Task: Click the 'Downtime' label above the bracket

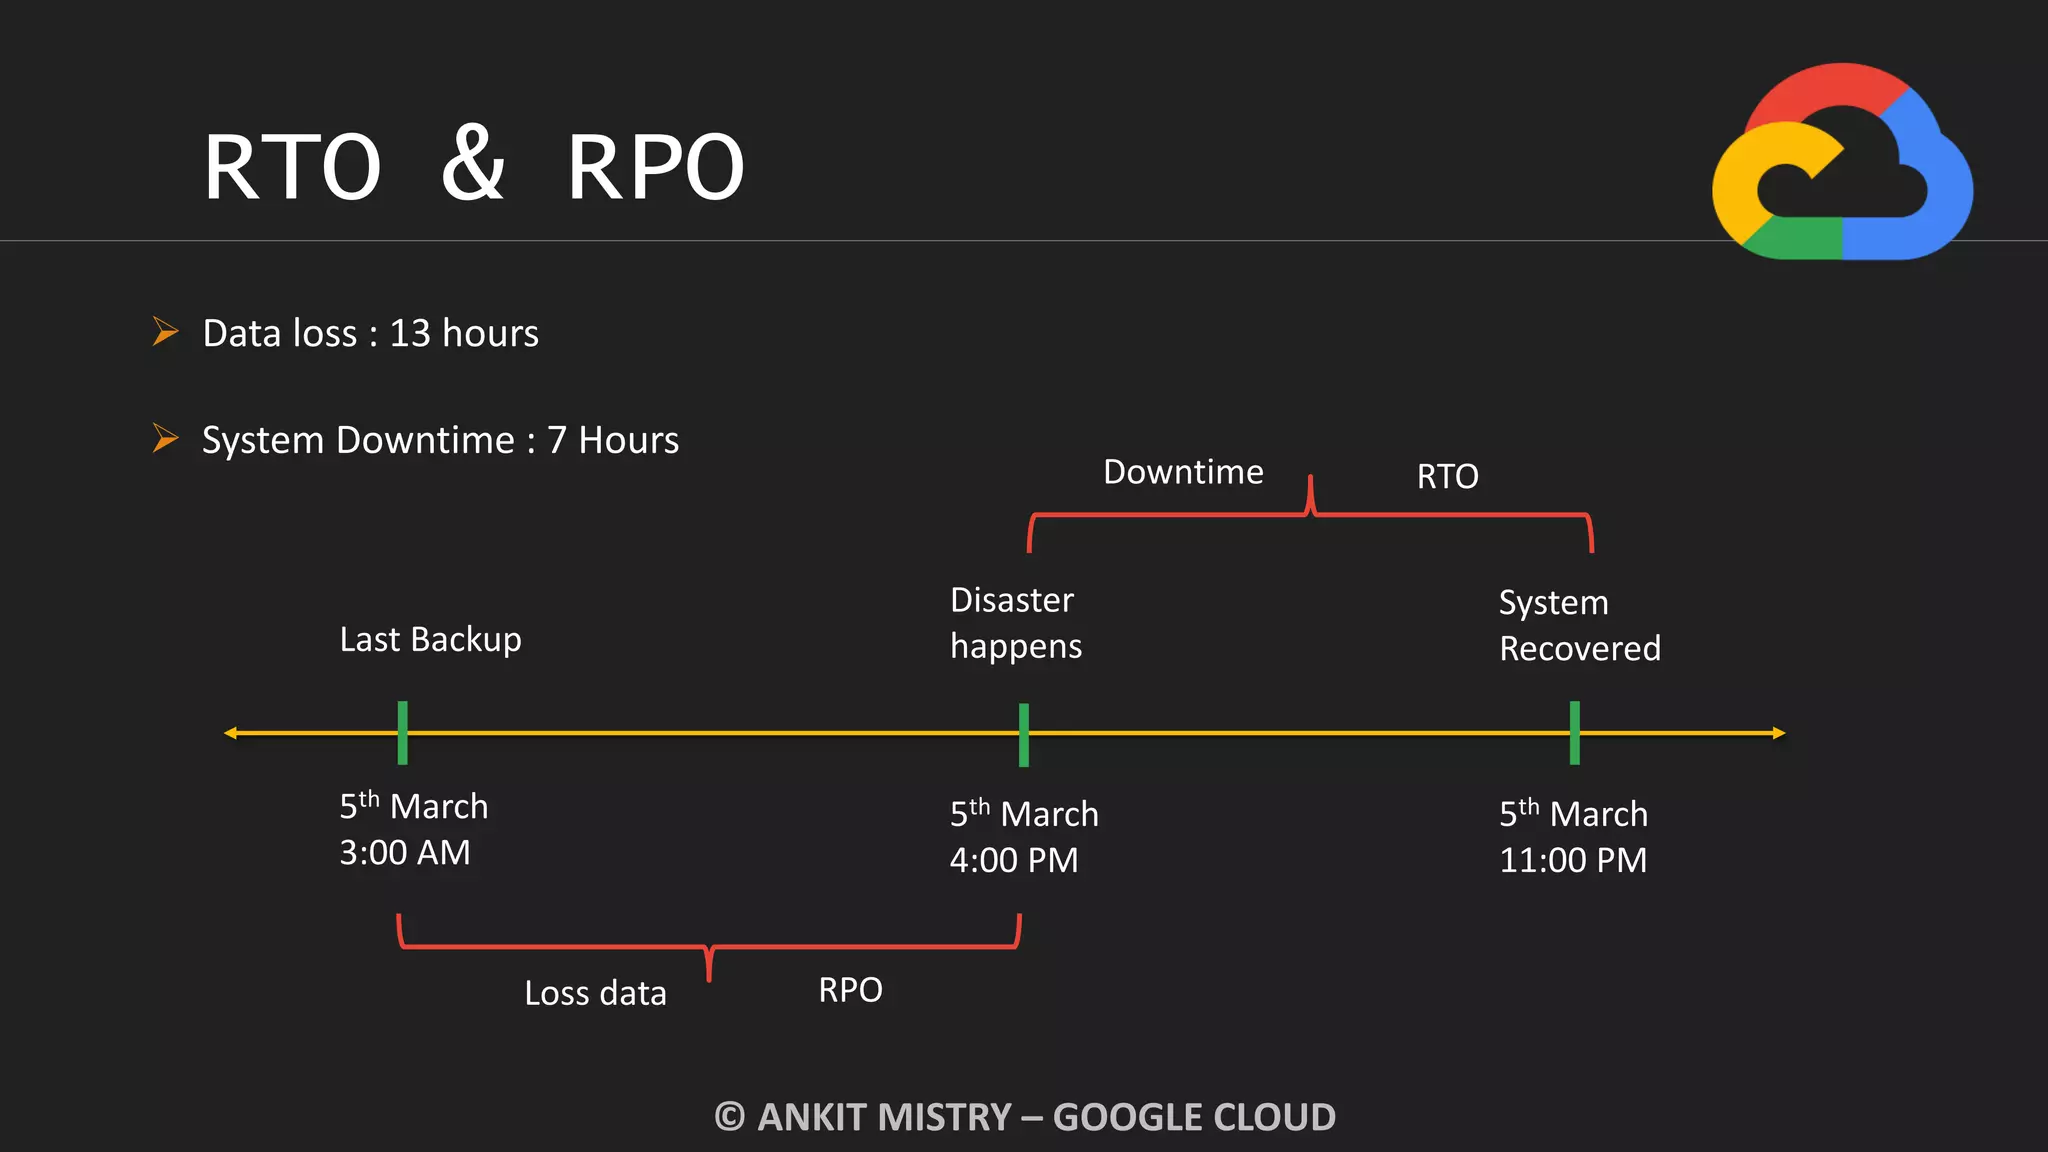Action: (x=1183, y=472)
